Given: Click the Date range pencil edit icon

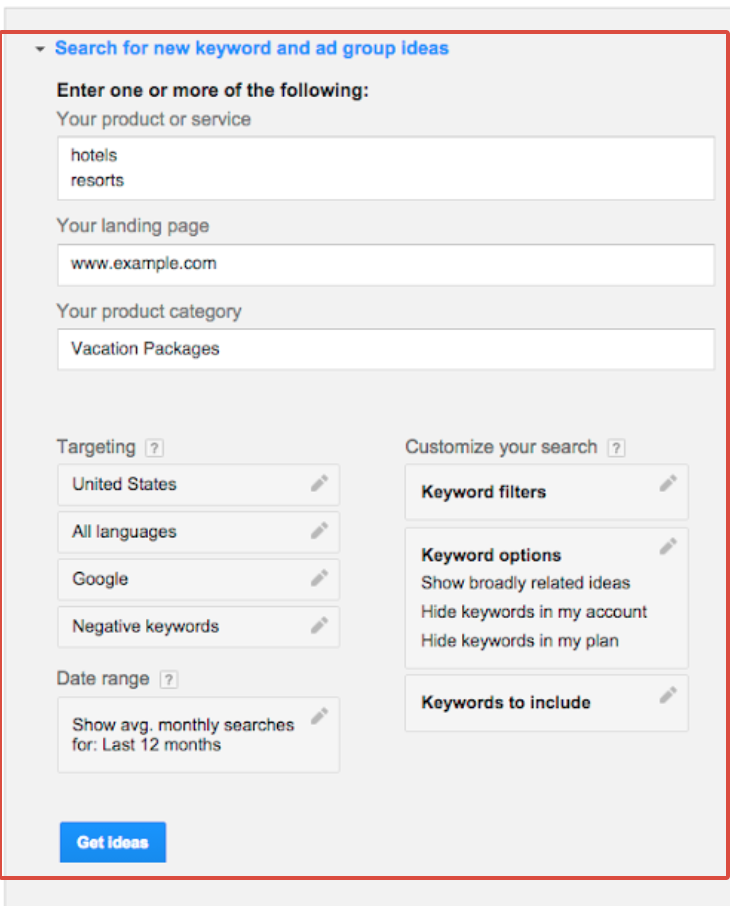Looking at the screenshot, I should (x=319, y=716).
